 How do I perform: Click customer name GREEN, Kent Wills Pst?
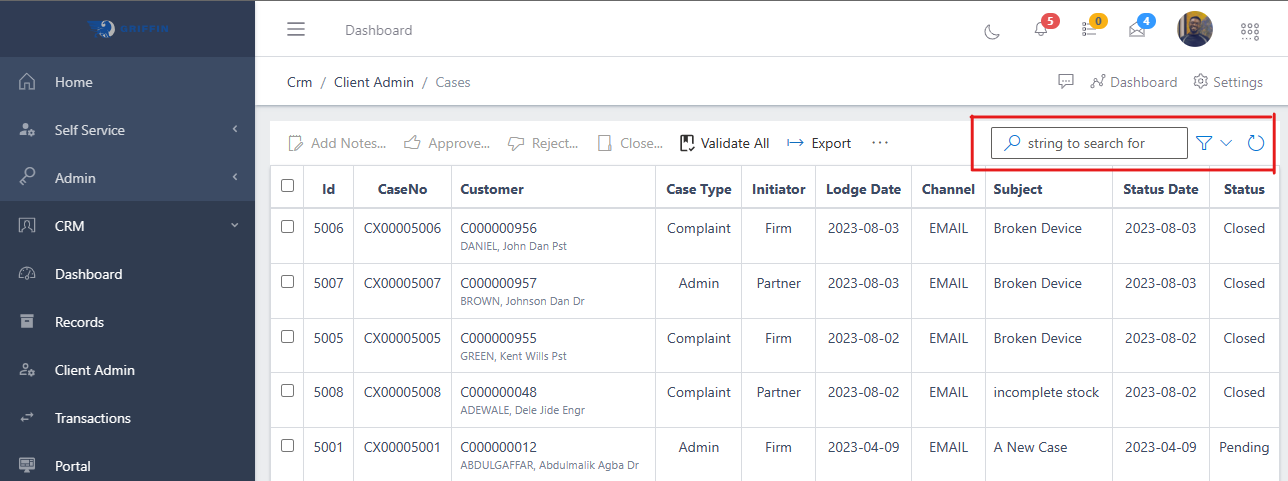tap(514, 355)
